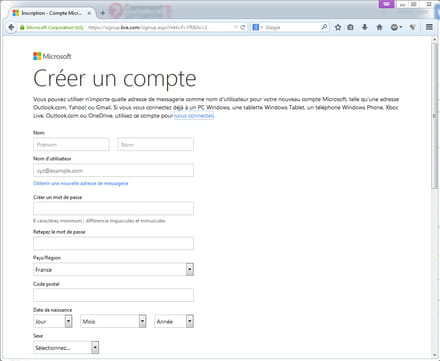Click the 'Créer un mot de passe' field
440x361 pixels.
[113, 209]
